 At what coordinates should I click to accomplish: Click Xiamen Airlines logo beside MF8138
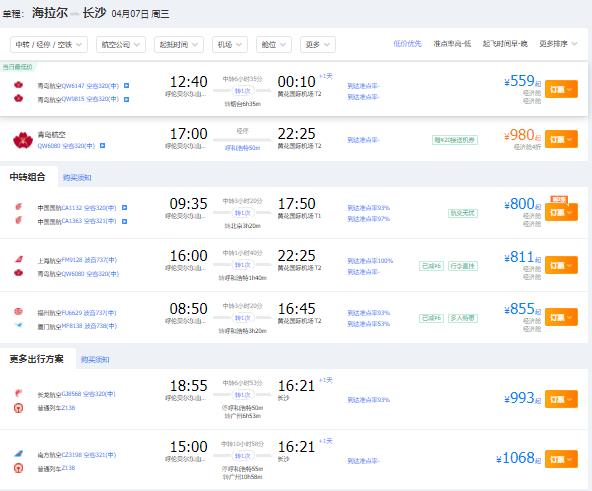pyautogui.click(x=18, y=325)
